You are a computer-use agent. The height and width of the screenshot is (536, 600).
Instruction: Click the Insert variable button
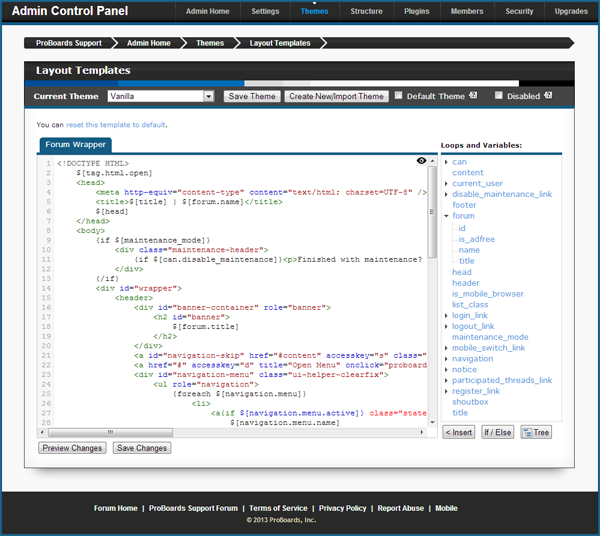tap(459, 432)
